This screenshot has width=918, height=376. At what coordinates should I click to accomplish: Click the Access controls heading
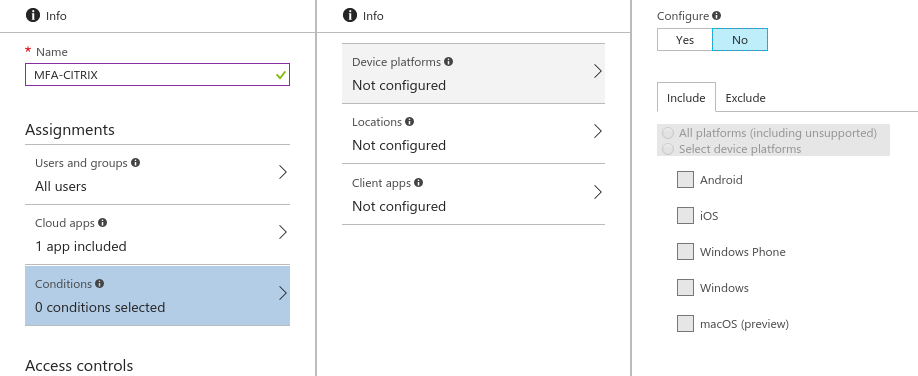pos(79,365)
